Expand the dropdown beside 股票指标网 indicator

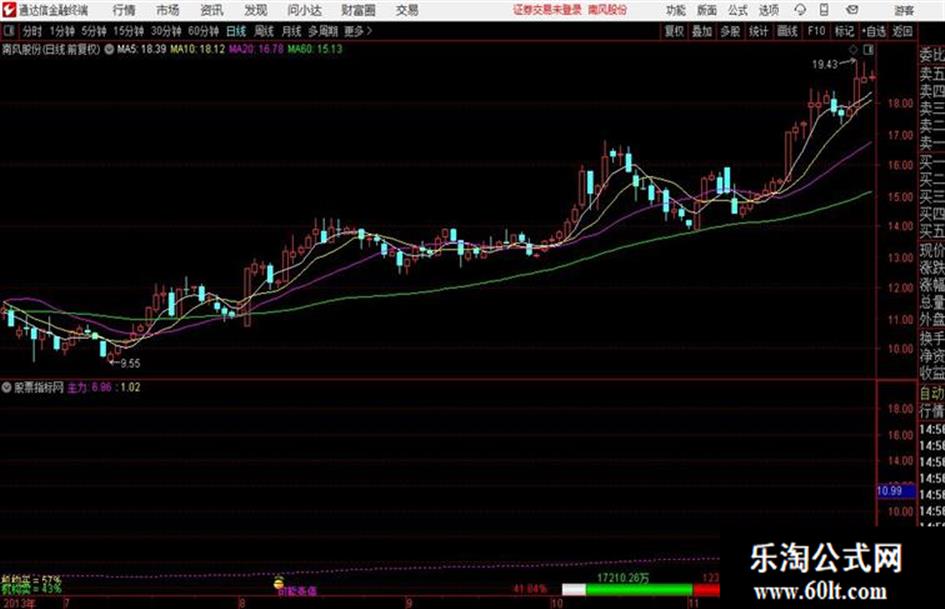(x=7, y=388)
